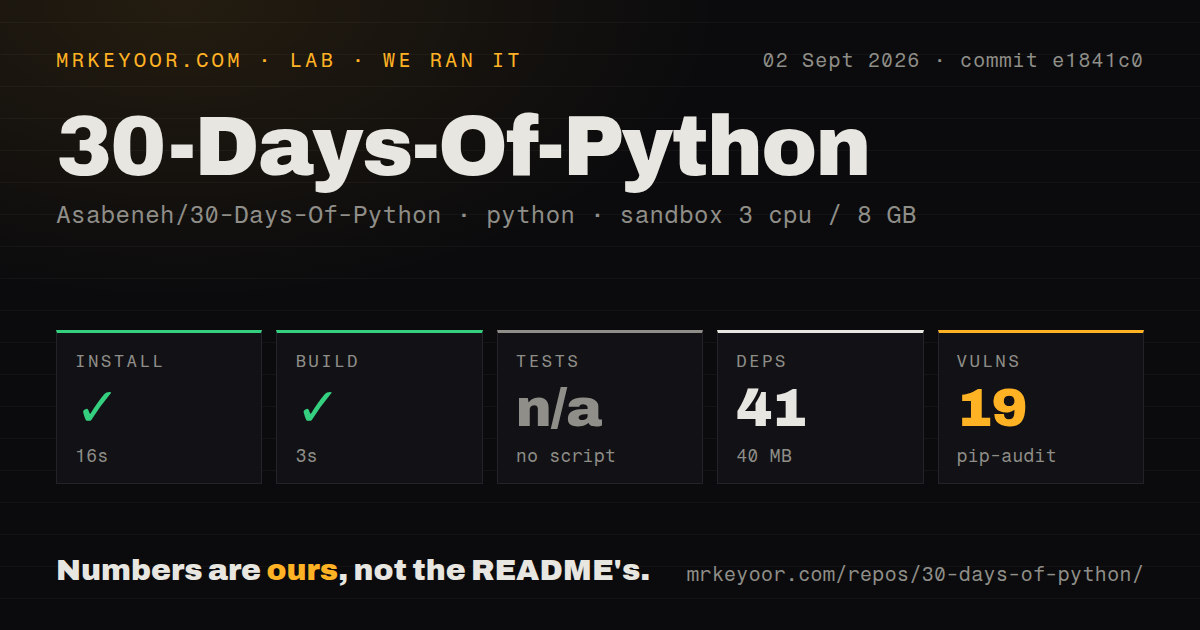The height and width of the screenshot is (630, 1200).
Task: Click the 'INSTALL' card label
Action: [120, 362]
